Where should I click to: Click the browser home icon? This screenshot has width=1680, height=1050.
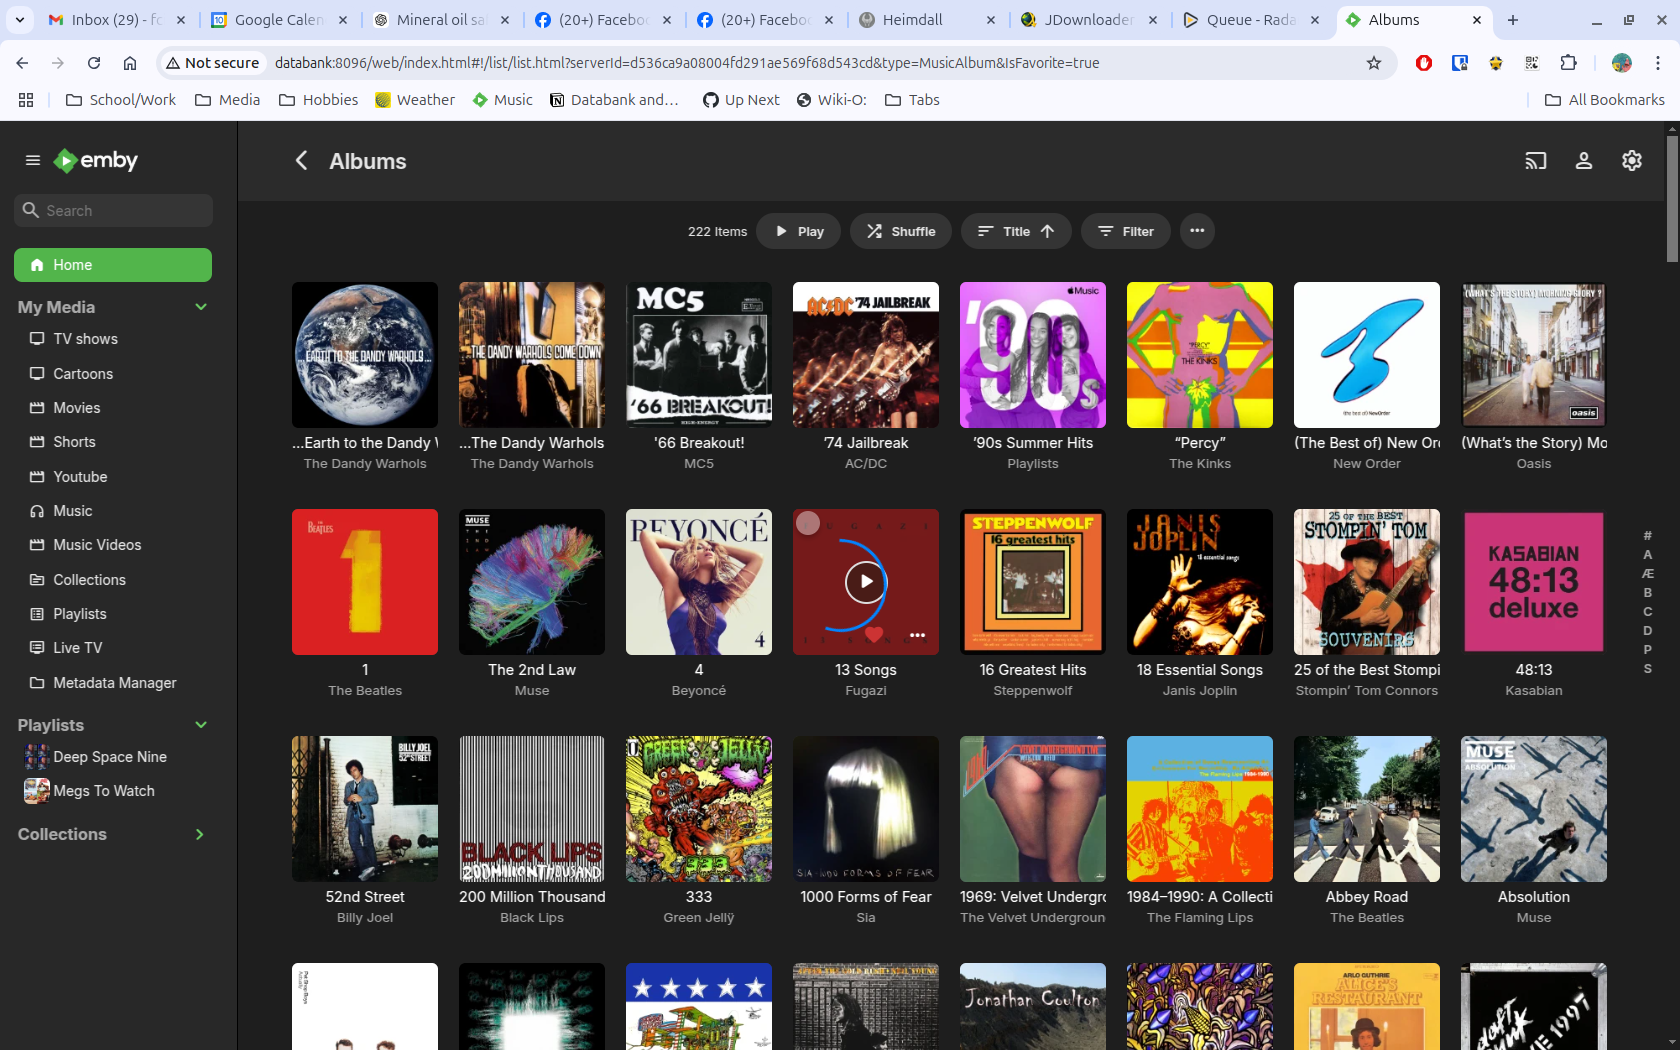coord(130,63)
